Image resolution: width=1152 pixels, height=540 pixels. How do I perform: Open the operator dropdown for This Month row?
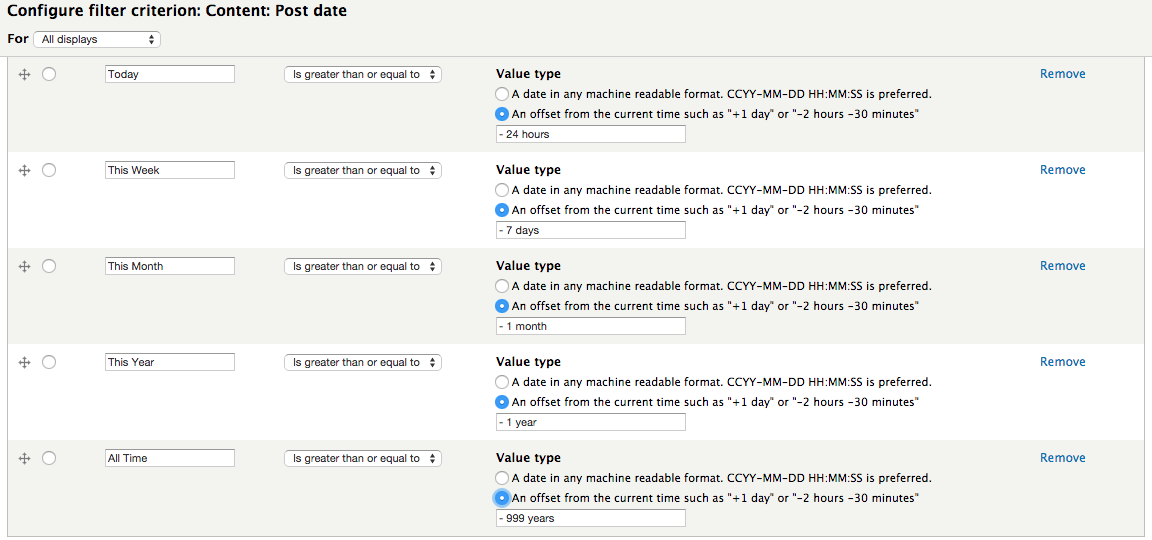coord(363,266)
